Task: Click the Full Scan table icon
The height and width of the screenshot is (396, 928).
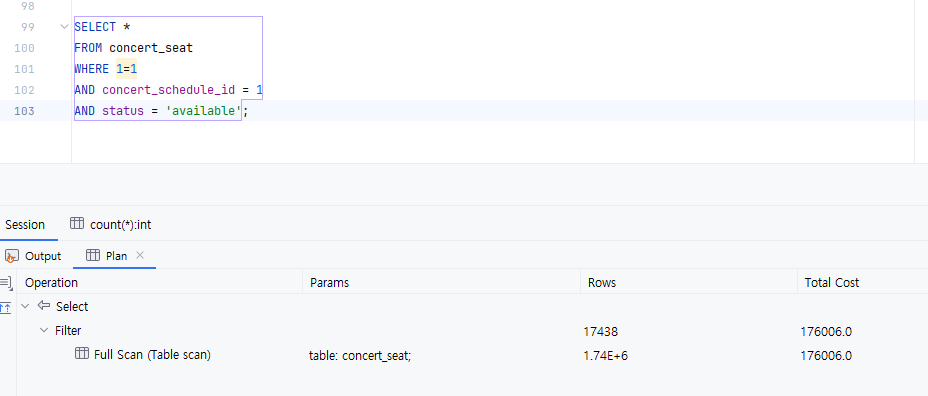Action: [82, 354]
